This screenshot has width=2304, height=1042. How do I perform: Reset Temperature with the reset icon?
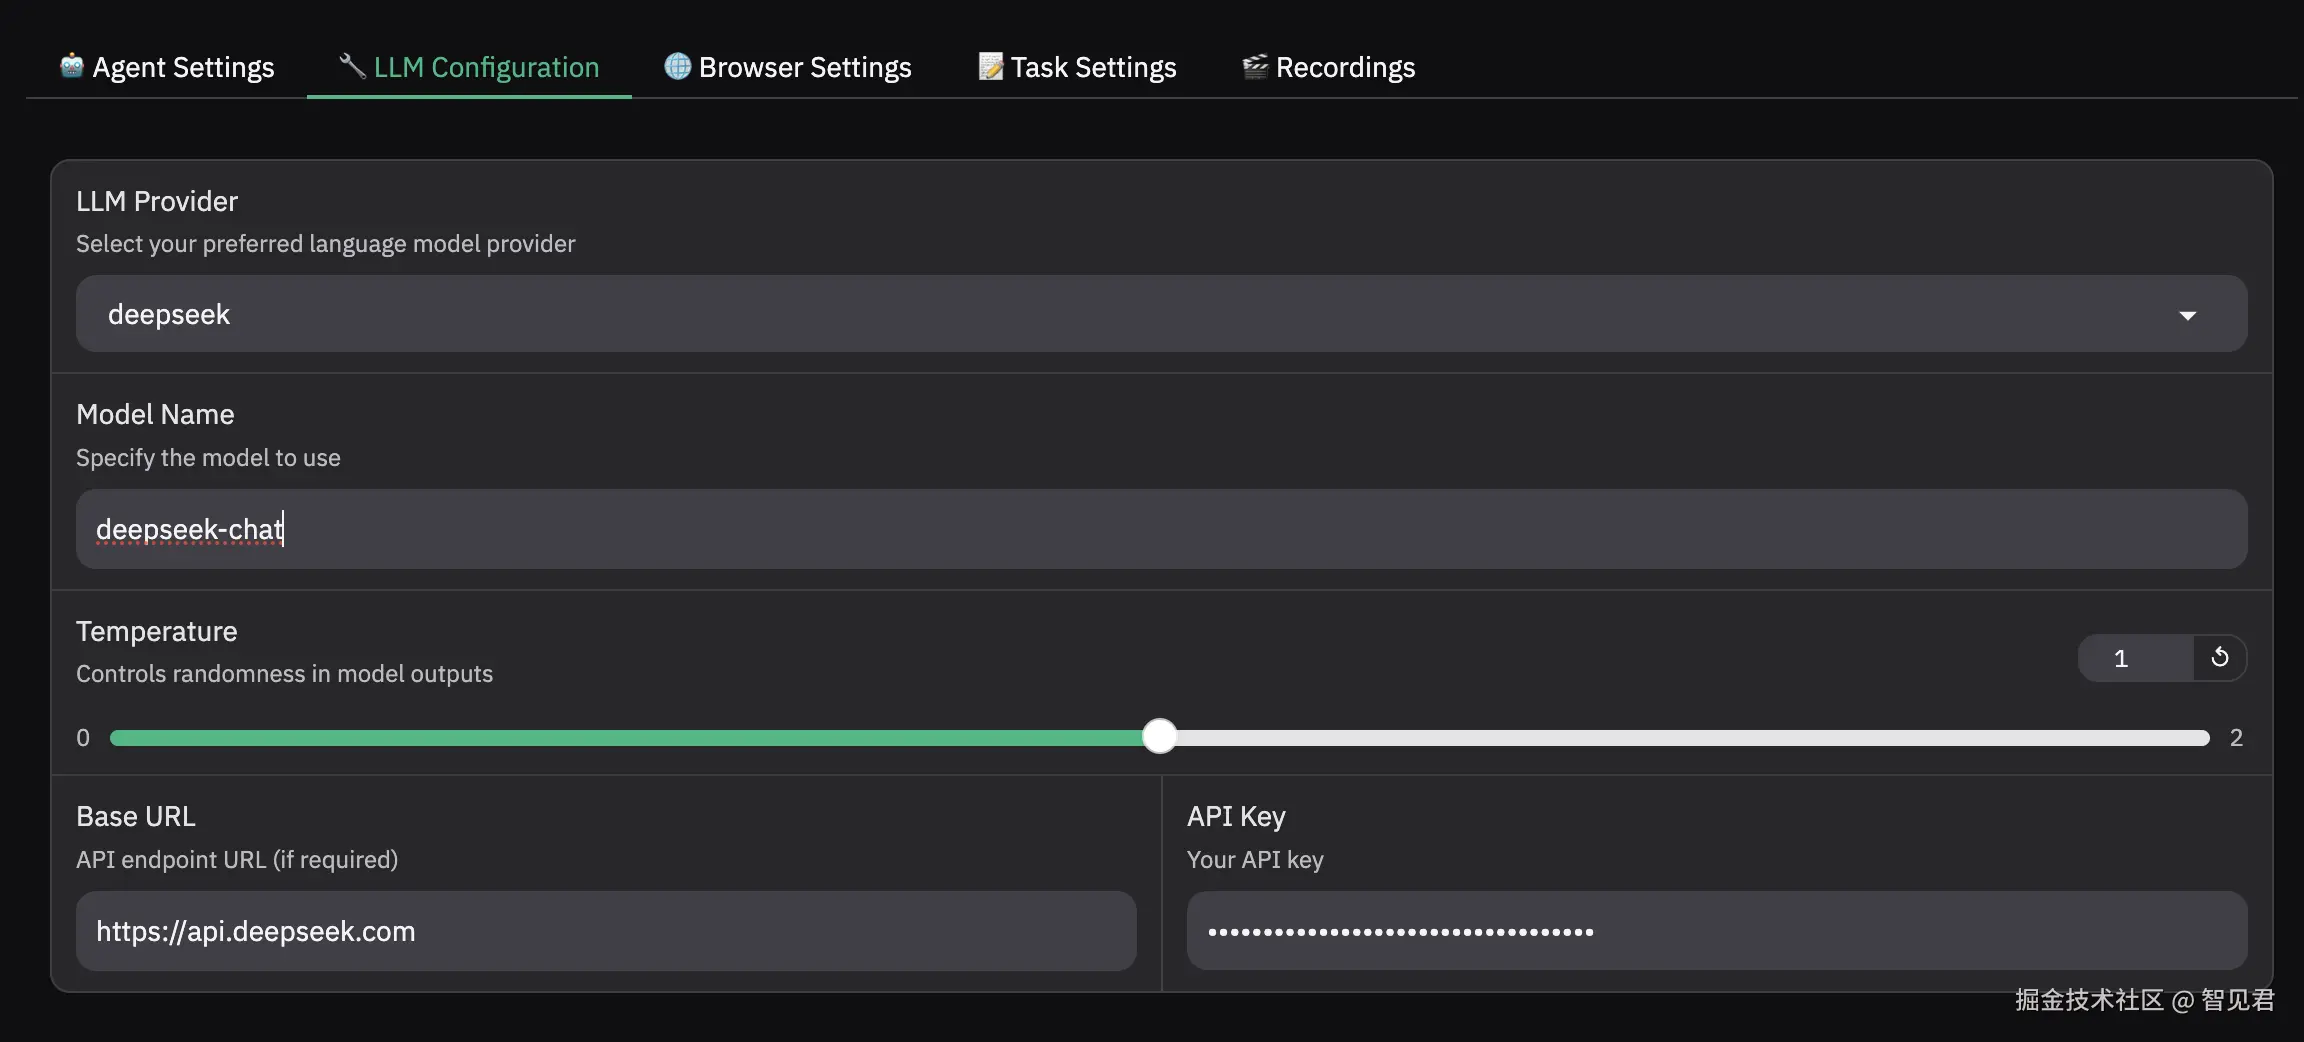point(2220,658)
